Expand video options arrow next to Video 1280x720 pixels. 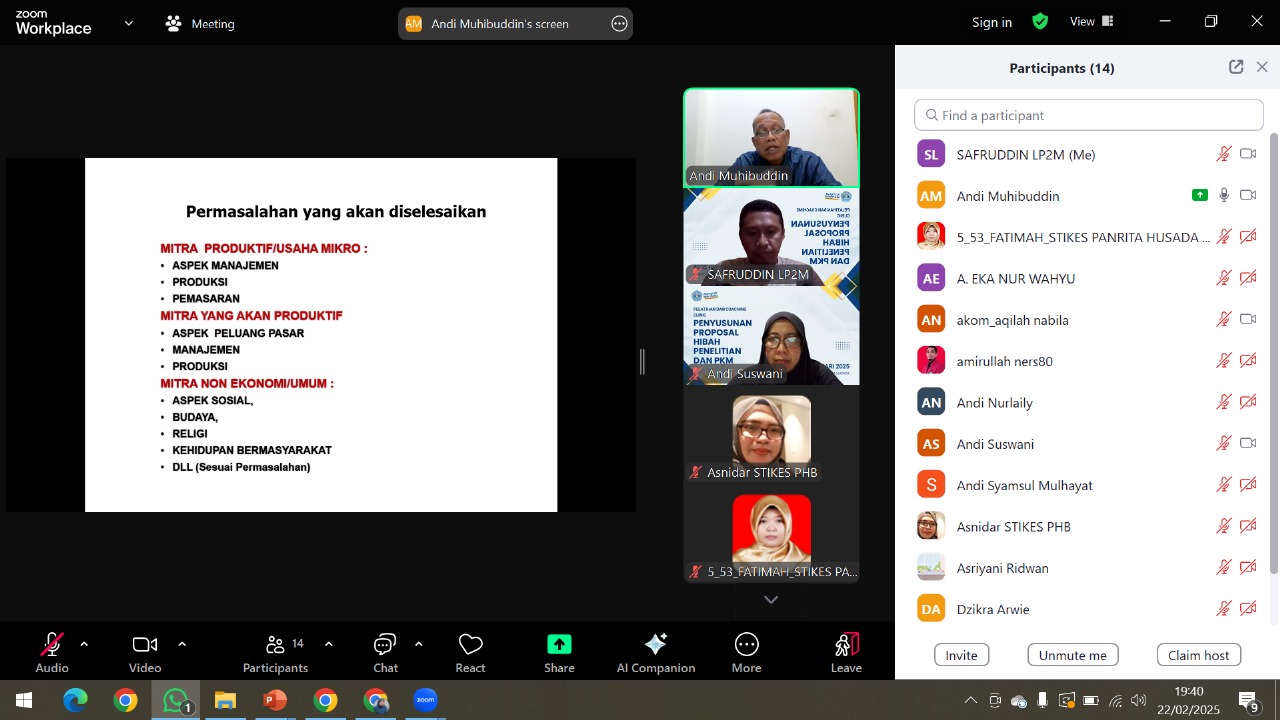coord(182,644)
